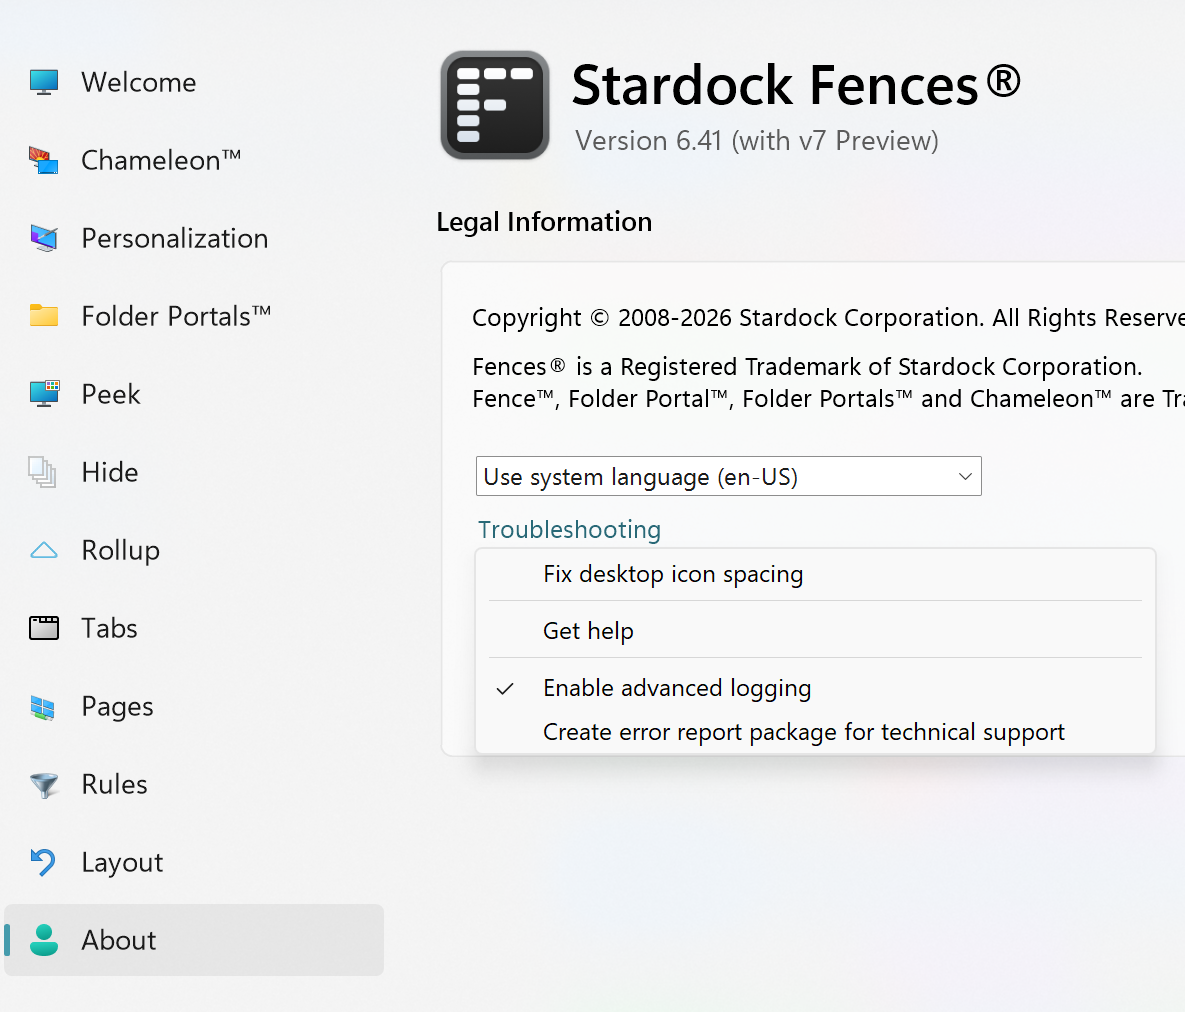Click the Peek monitor icon
This screenshot has height=1012, width=1185.
pyautogui.click(x=44, y=394)
